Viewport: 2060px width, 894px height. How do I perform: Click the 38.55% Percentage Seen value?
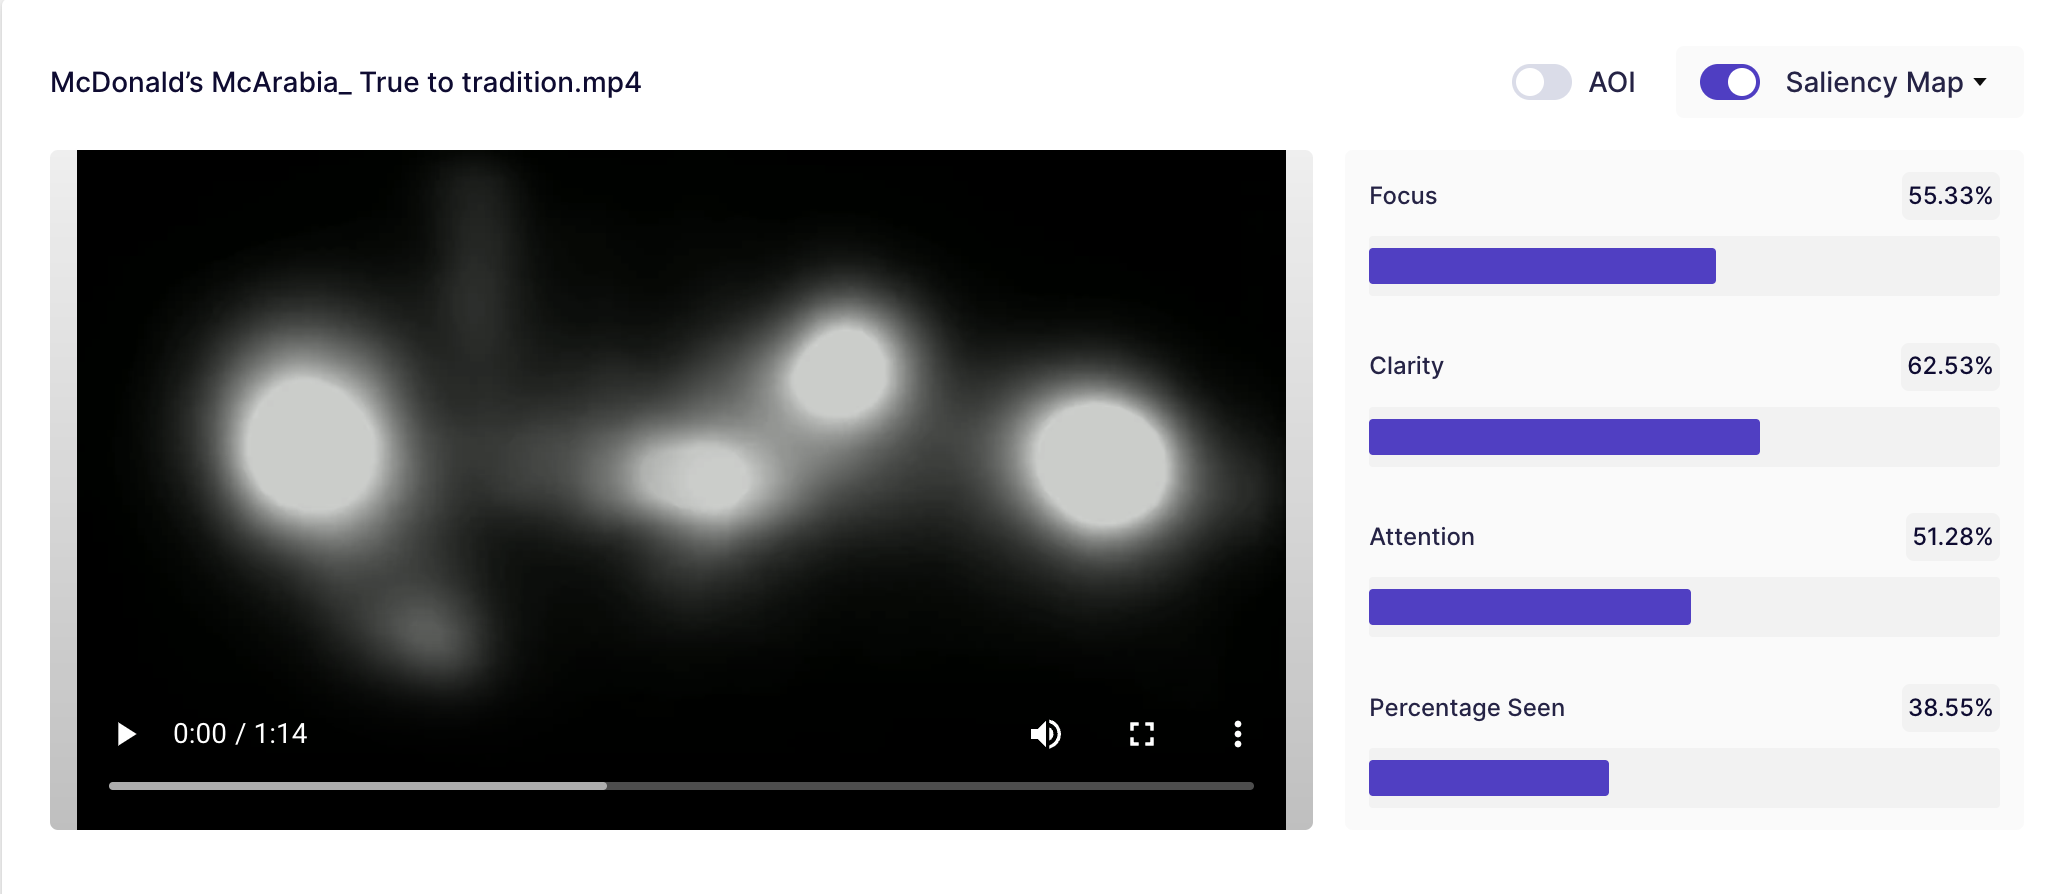point(1949,708)
